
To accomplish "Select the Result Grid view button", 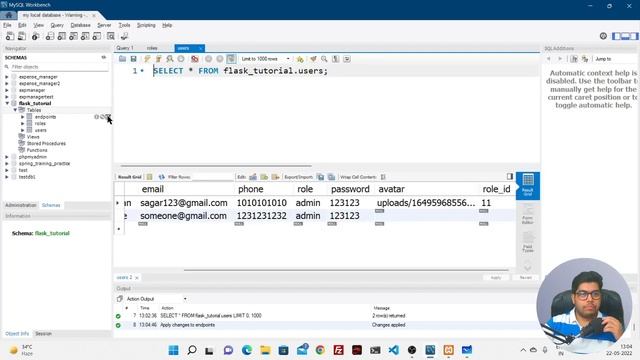I will click(528, 186).
